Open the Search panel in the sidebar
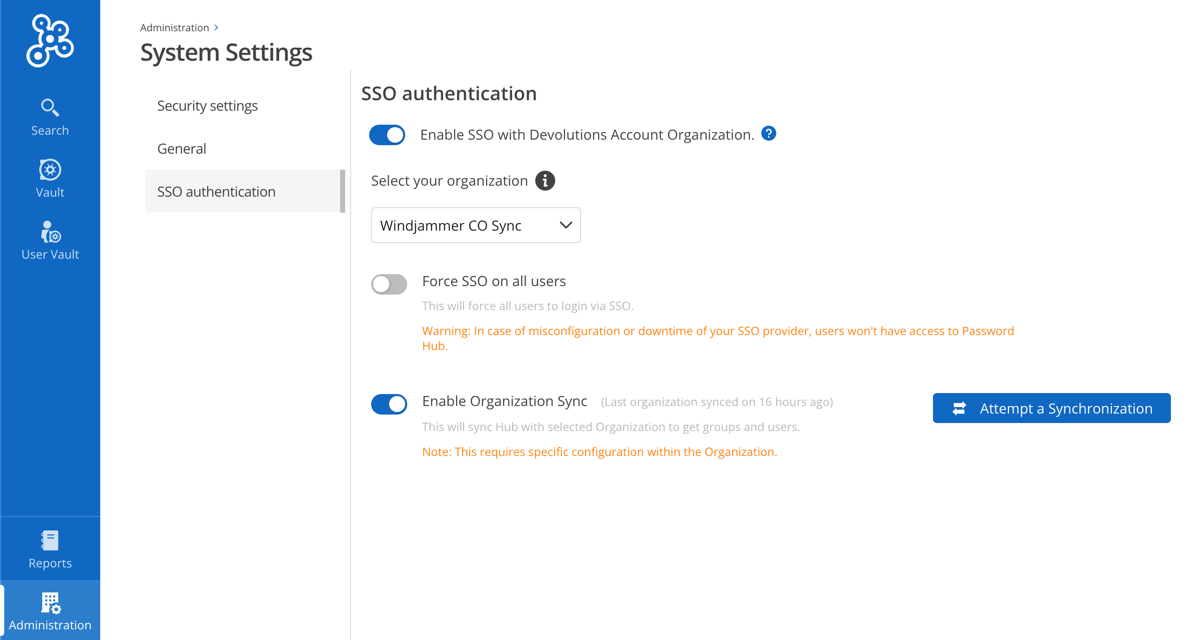1204x640 pixels. coord(49,115)
